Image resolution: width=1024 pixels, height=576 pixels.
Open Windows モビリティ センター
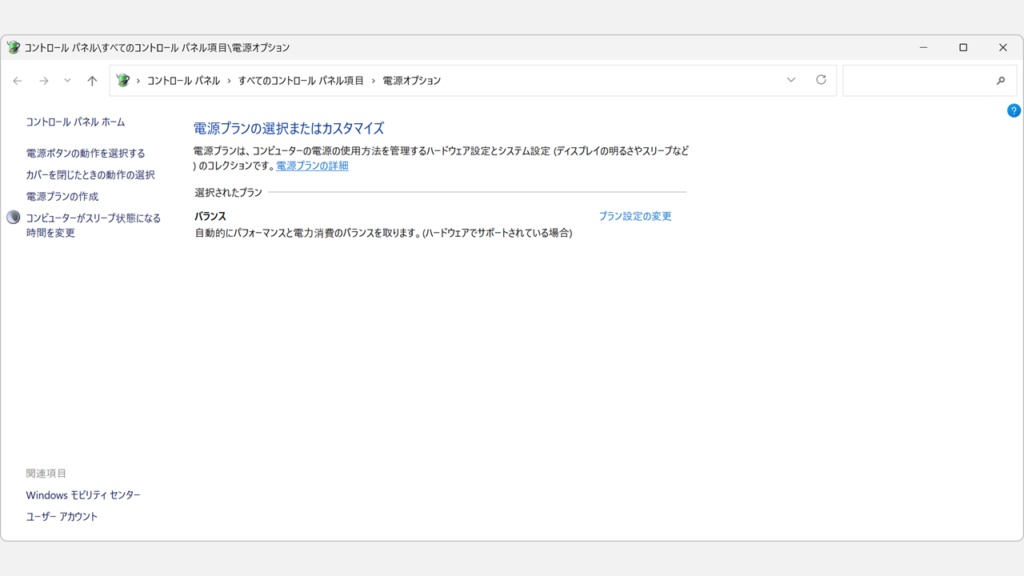(83, 494)
